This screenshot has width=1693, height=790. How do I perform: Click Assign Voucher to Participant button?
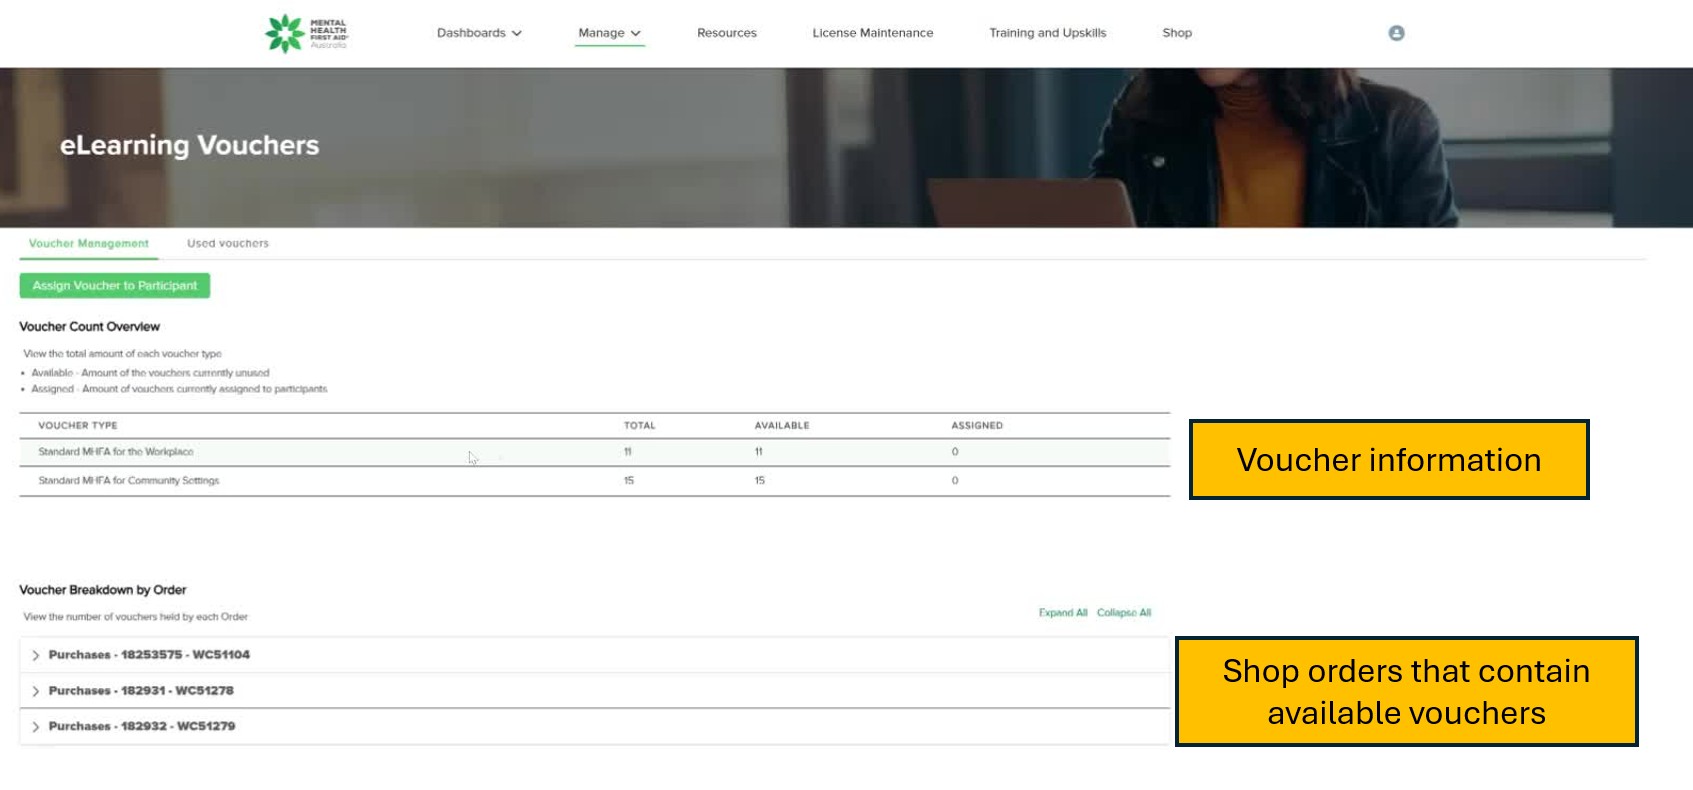coord(115,286)
